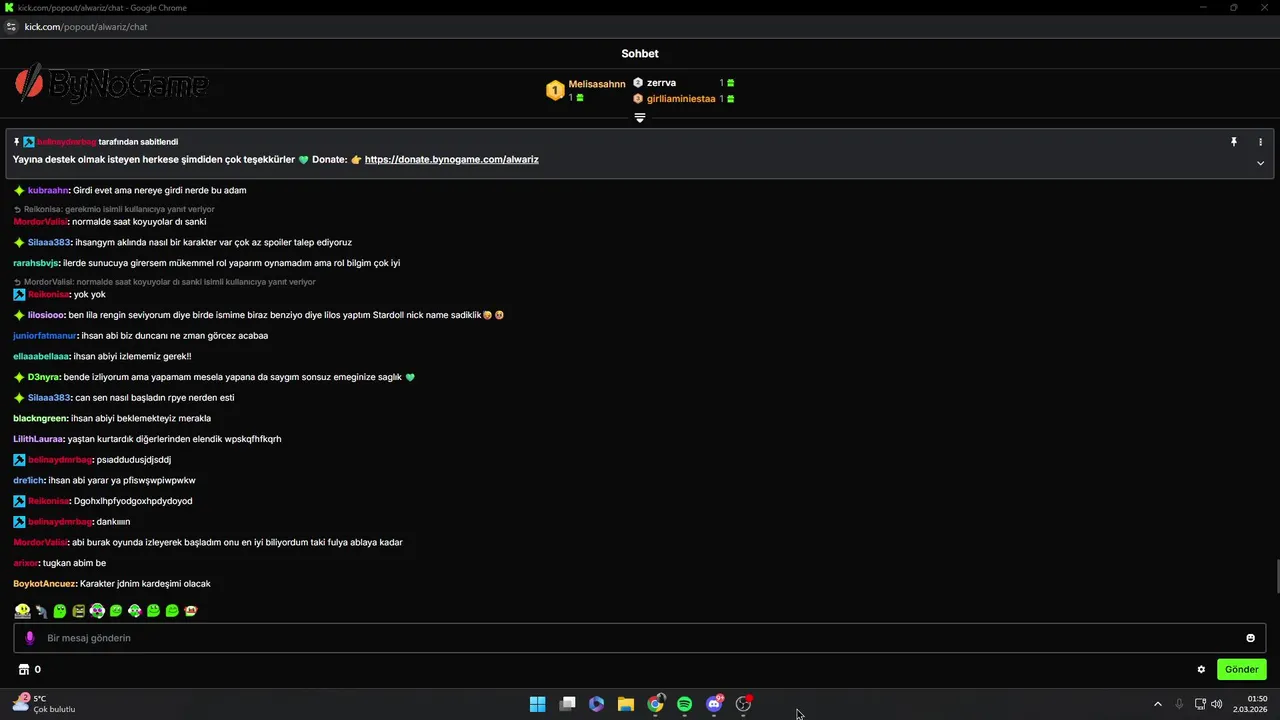Focus the 'Bir mesaj gönderin' message input
This screenshot has height=720, width=1280.
point(640,638)
